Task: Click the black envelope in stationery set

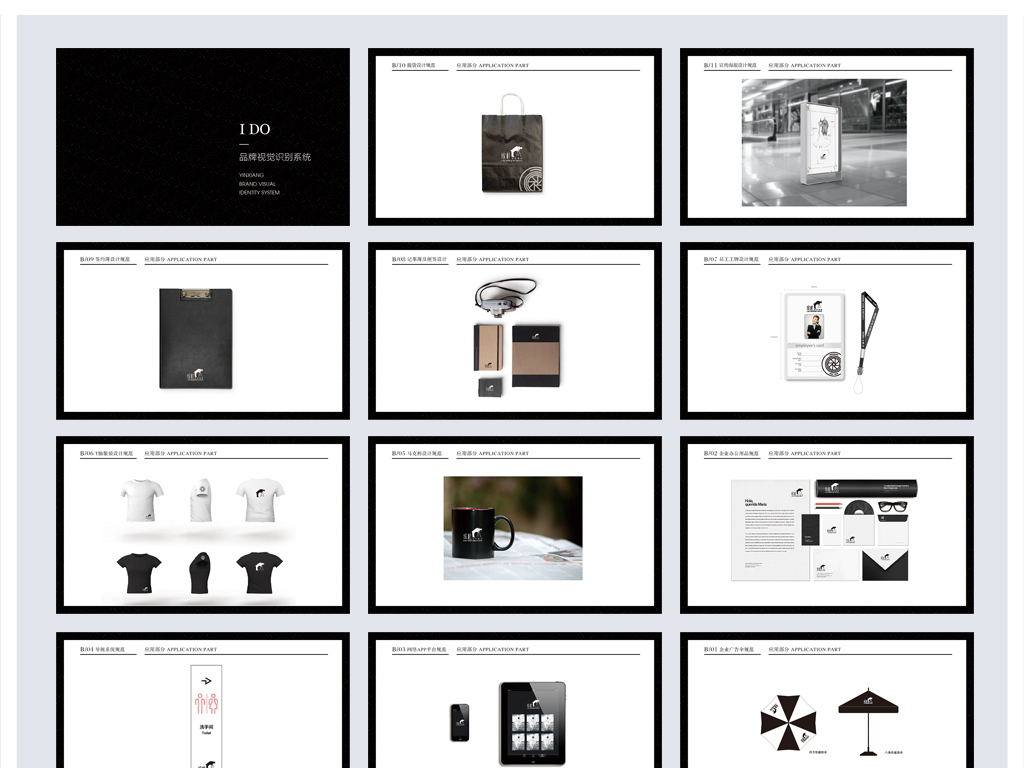Action: coord(885,566)
